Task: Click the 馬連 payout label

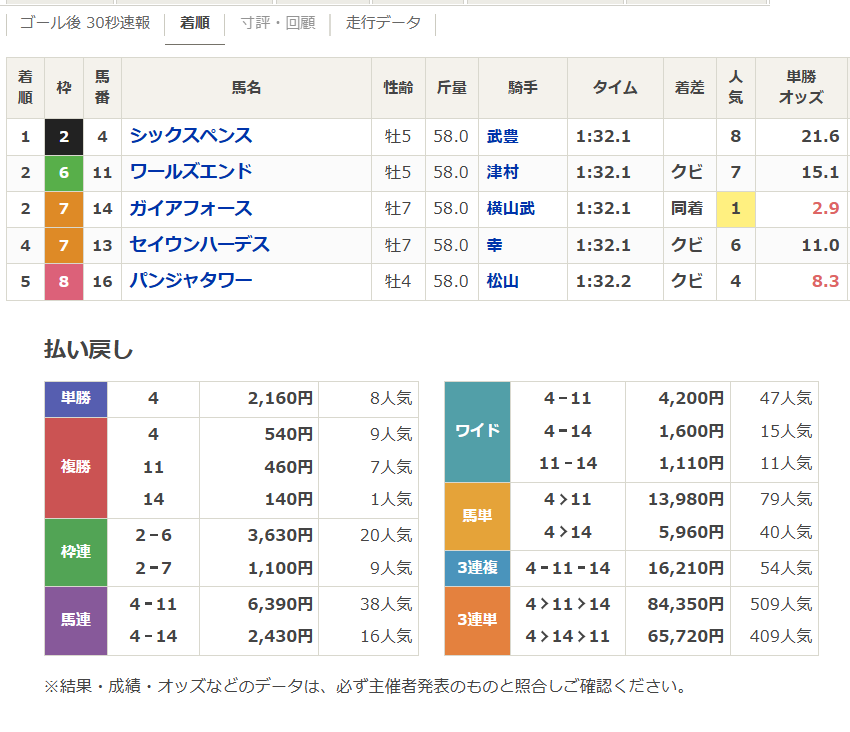Action: click(76, 620)
